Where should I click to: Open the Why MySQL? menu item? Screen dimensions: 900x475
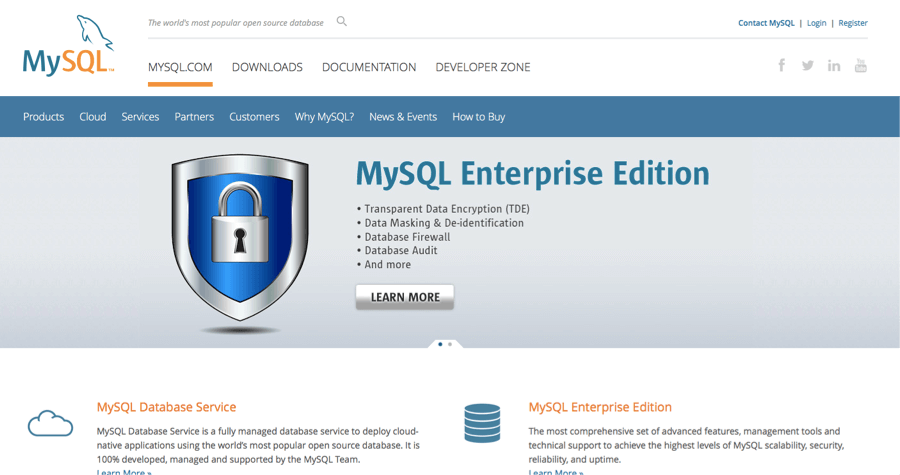pyautogui.click(x=324, y=117)
